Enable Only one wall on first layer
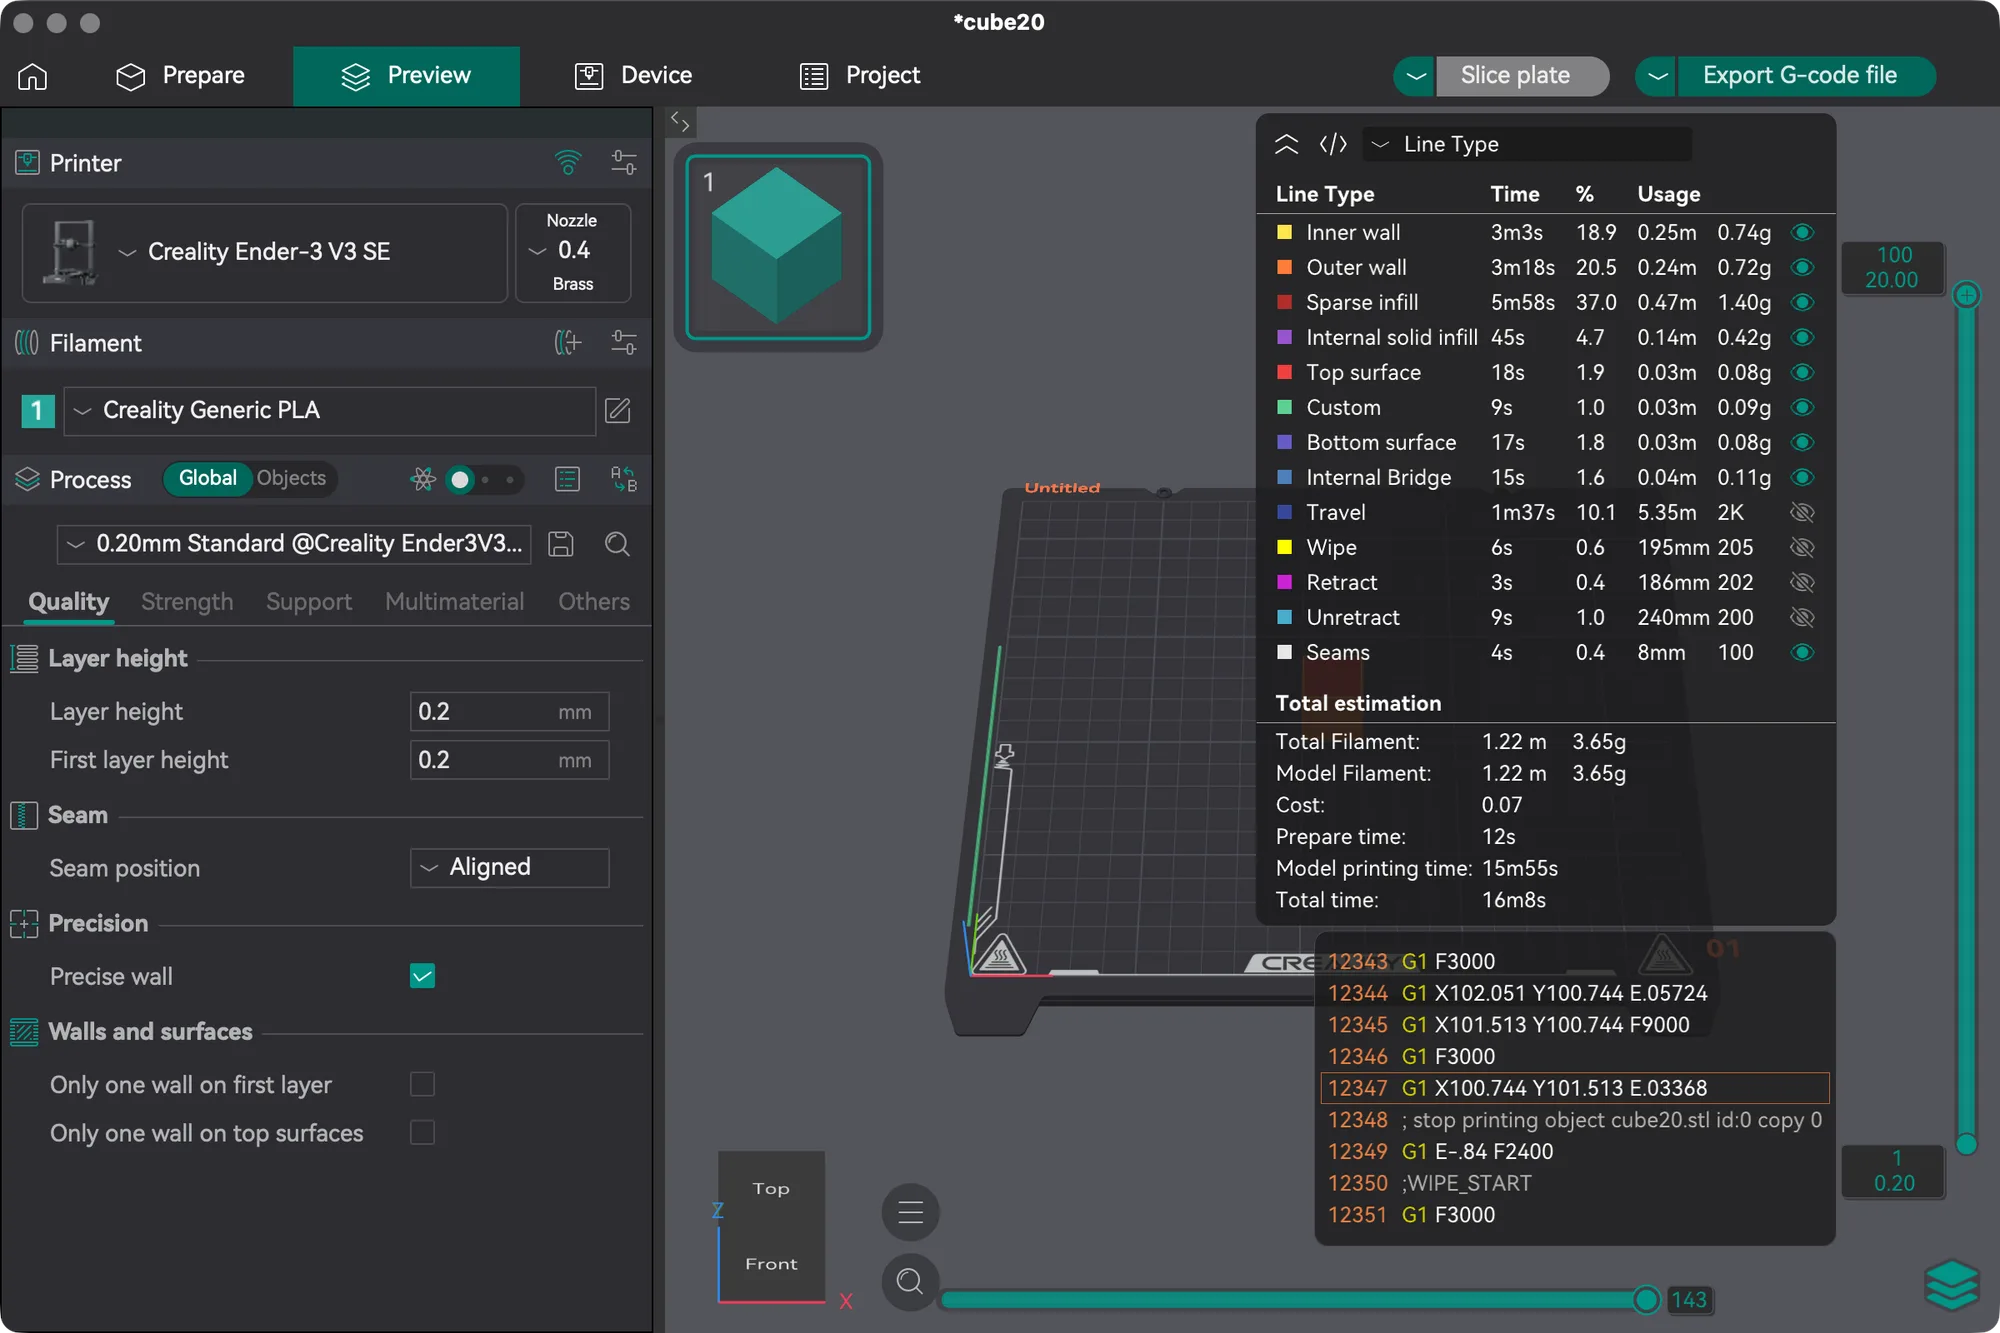Screen dimensions: 2000x1333 click(423, 1084)
